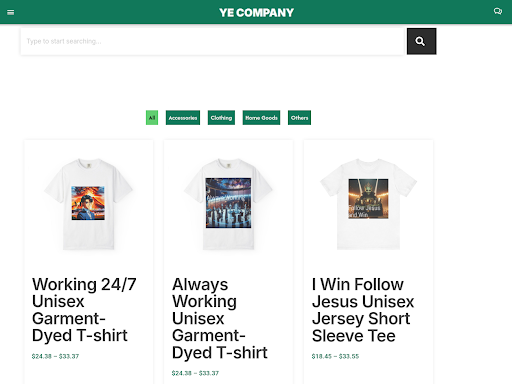Click the green header bar

[x=256, y=12]
